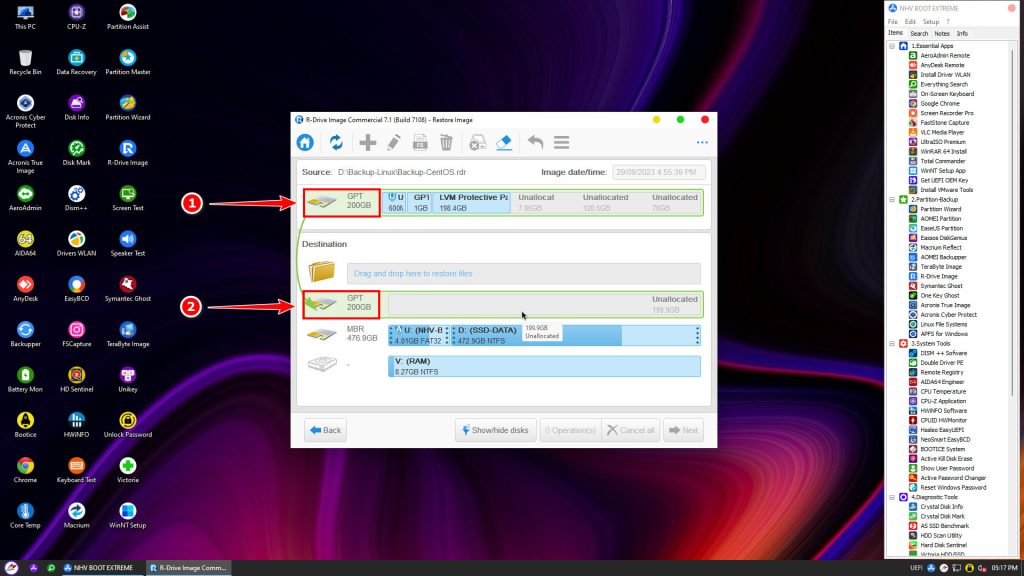Open the R-Drive Image desktop icon
The width and height of the screenshot is (1024, 576).
tap(128, 153)
